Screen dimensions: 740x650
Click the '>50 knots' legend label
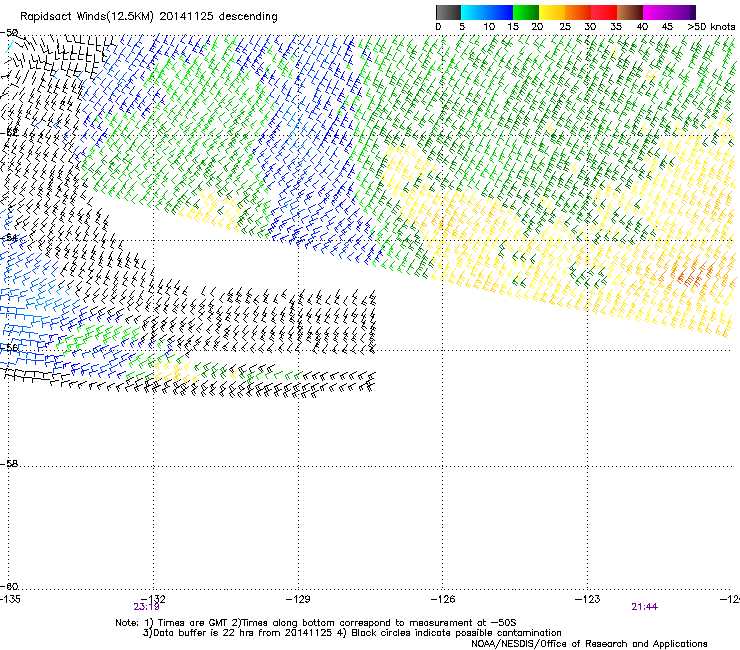[711, 27]
